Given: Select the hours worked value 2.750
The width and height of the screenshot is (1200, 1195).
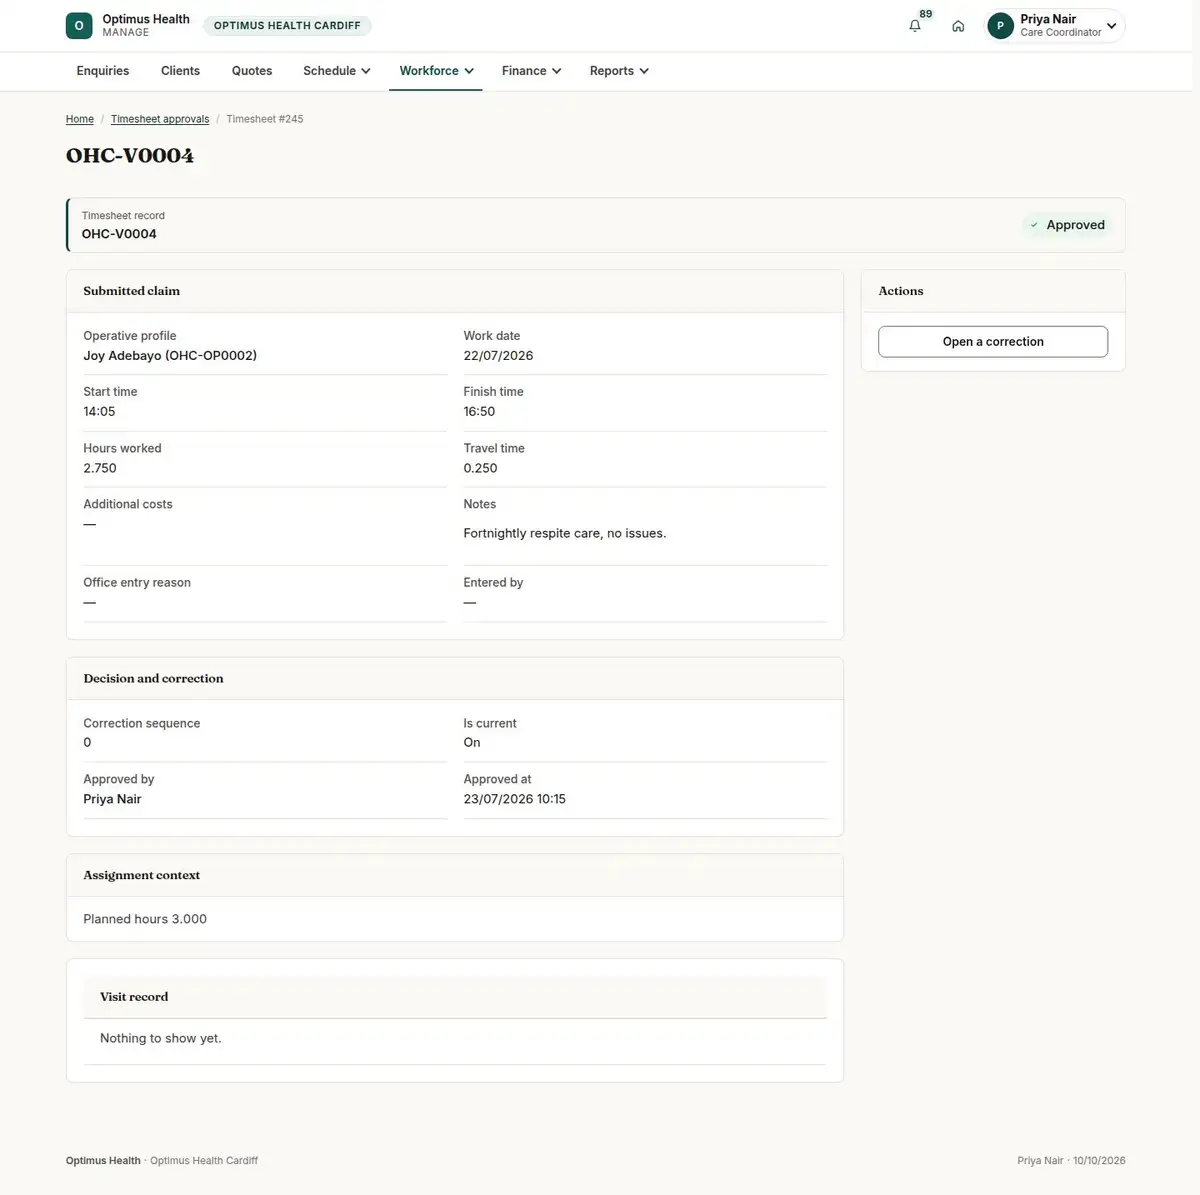Looking at the screenshot, I should click(100, 468).
